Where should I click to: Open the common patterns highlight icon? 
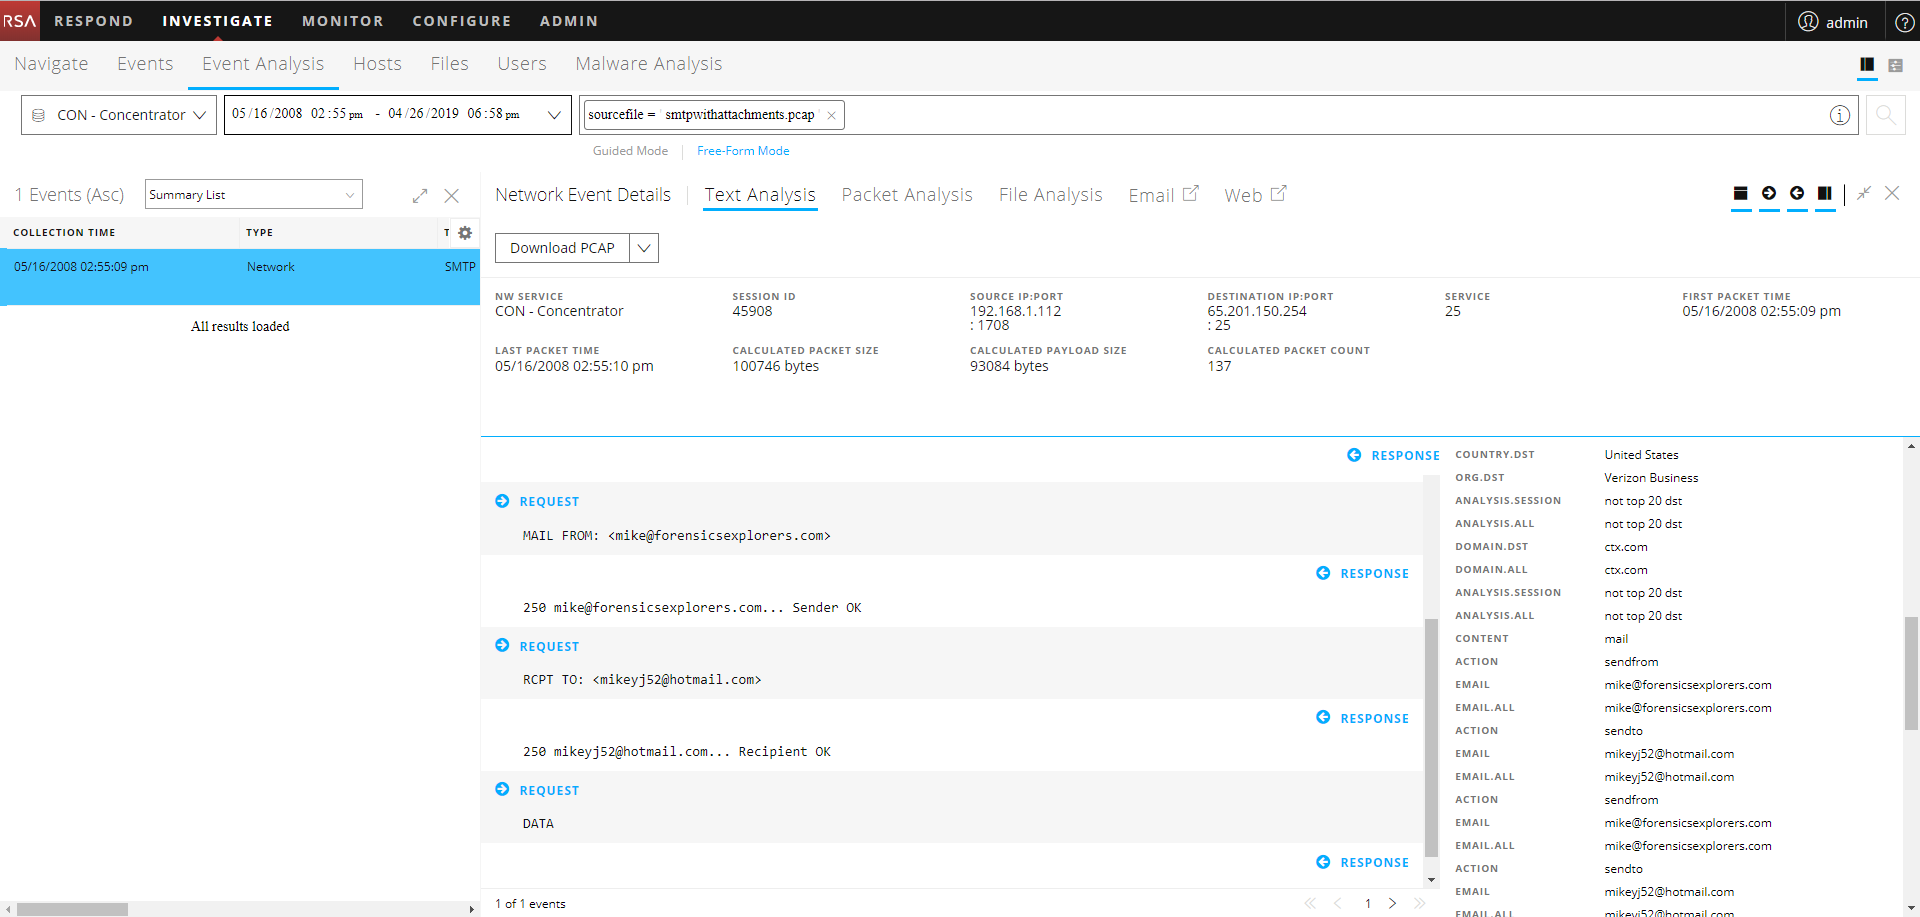tap(1740, 194)
